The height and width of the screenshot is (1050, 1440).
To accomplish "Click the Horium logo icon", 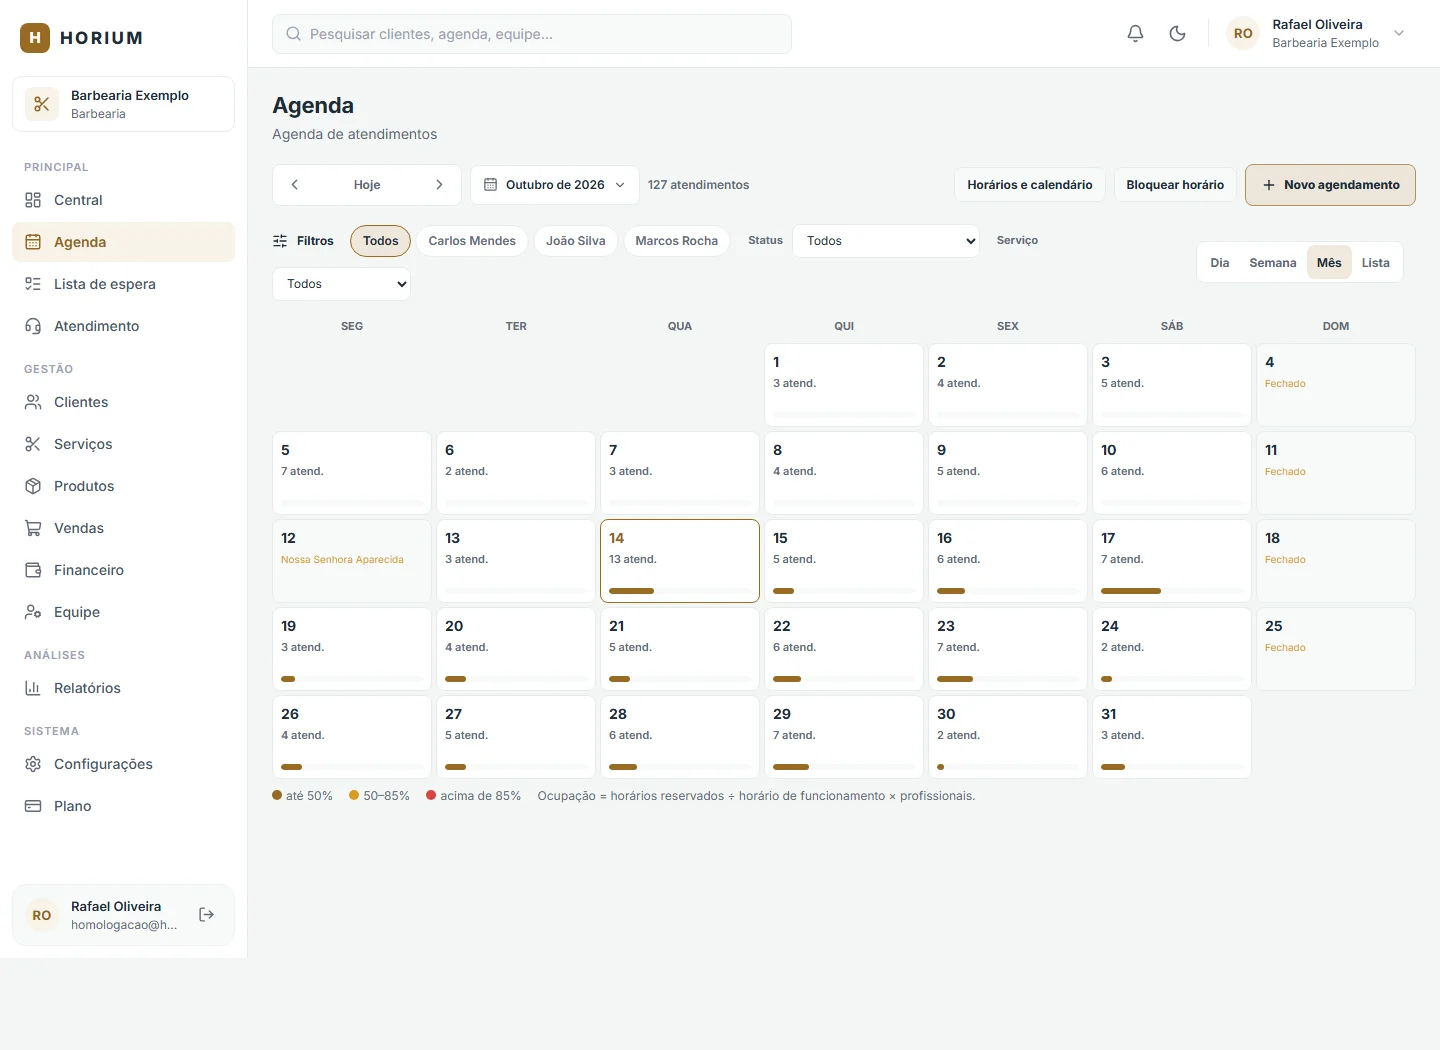I will pyautogui.click(x=35, y=38).
